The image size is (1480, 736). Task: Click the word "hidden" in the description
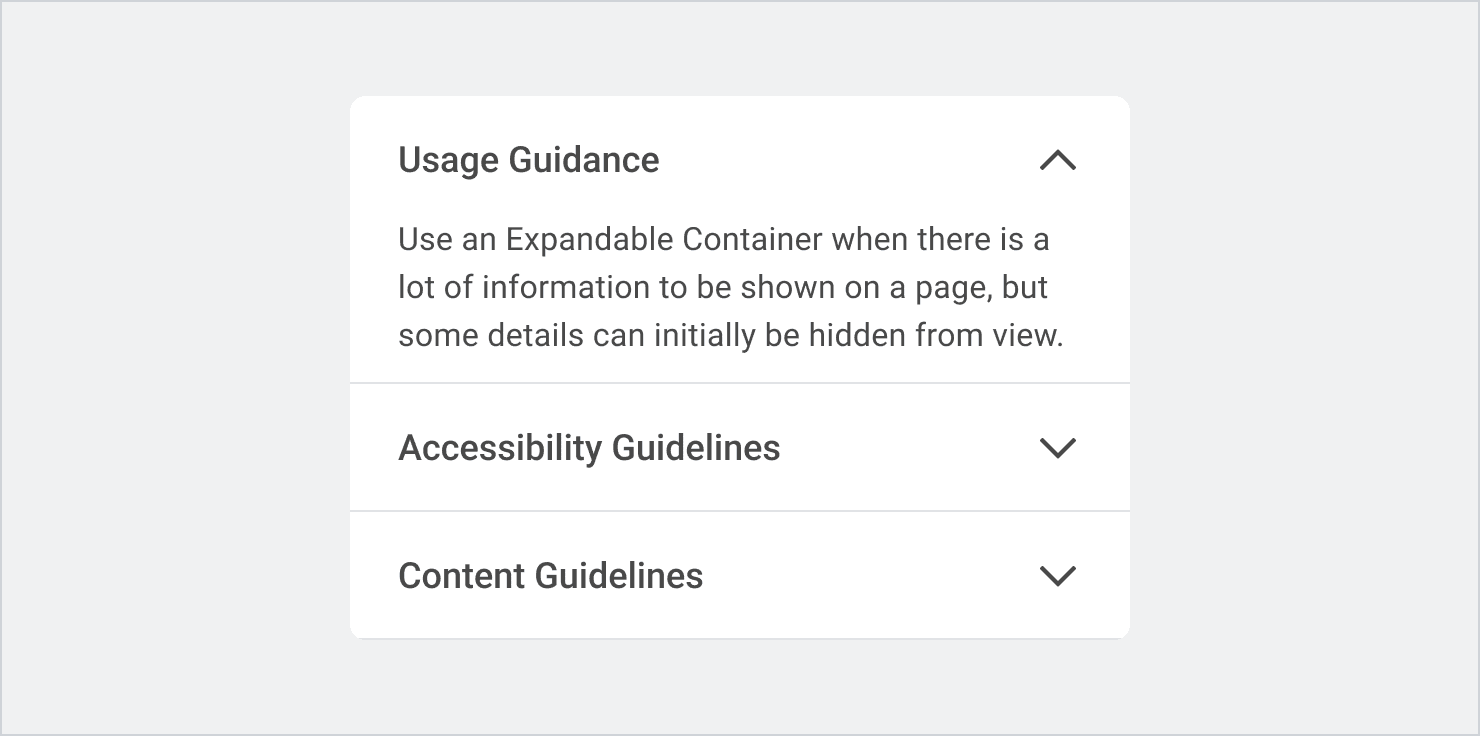[857, 335]
